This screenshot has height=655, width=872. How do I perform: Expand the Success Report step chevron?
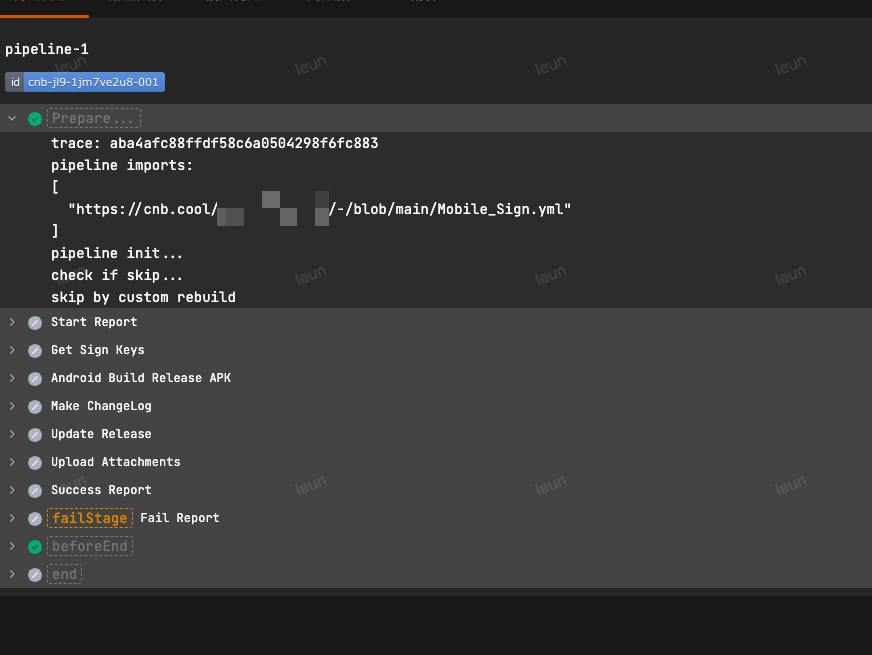pos(12,490)
